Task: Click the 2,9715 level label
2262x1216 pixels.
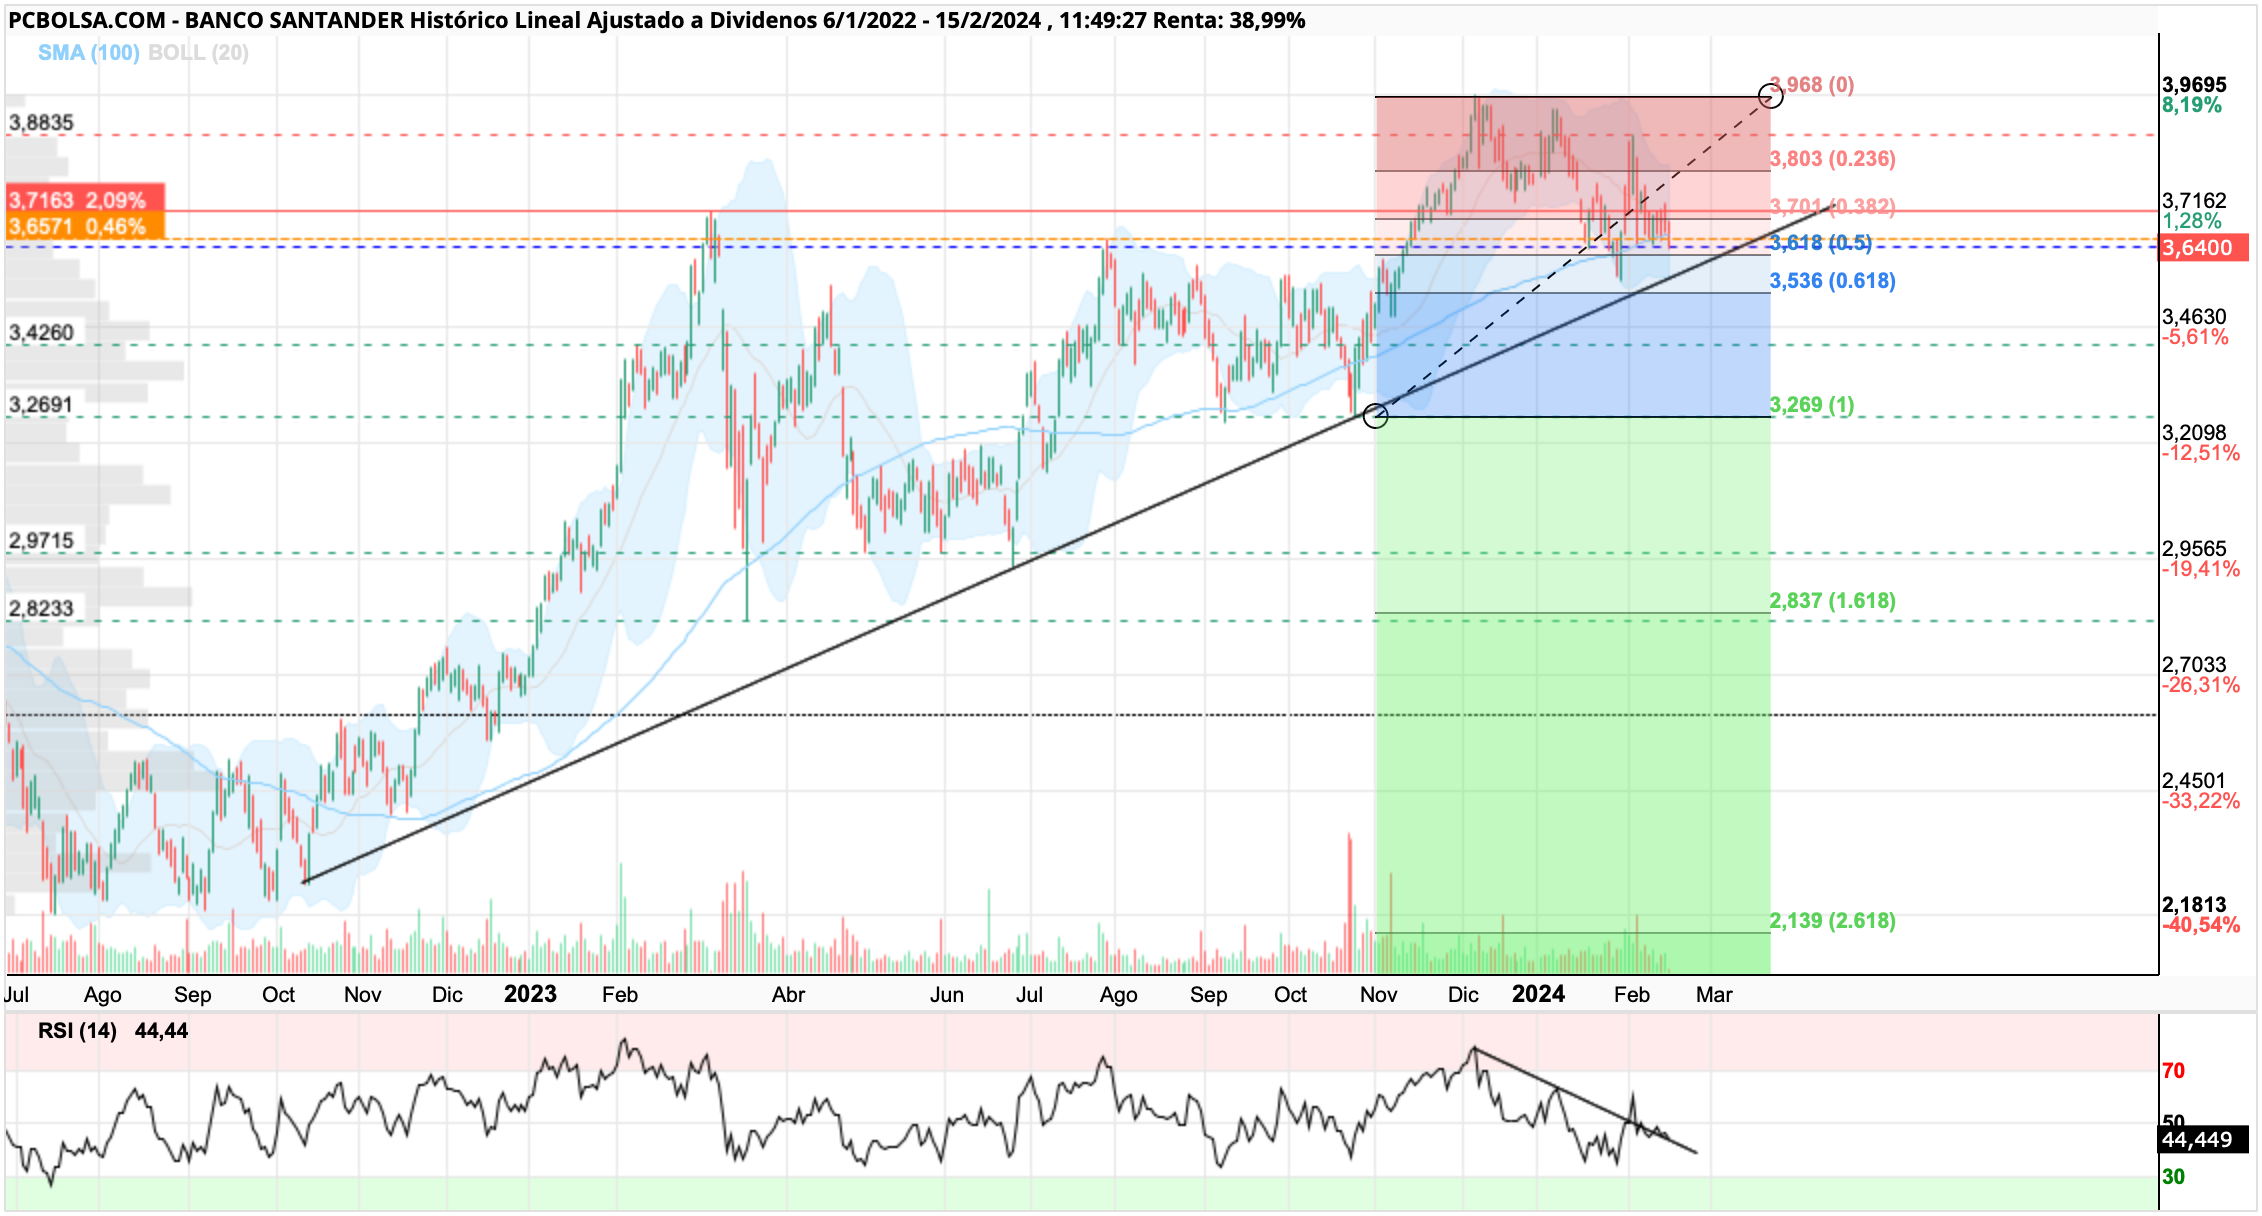Action: point(41,540)
